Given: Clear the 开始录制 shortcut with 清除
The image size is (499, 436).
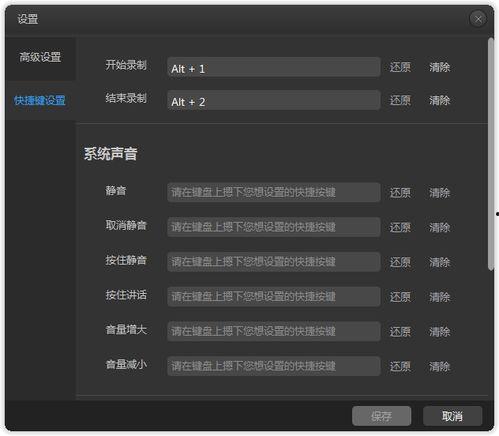Looking at the screenshot, I should 439,67.
